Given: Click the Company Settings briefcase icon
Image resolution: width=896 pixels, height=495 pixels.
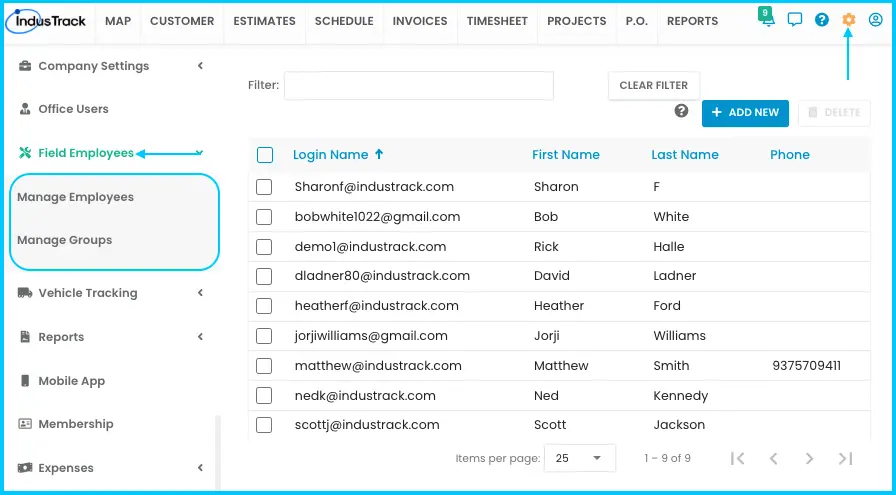Looking at the screenshot, I should click(x=25, y=66).
